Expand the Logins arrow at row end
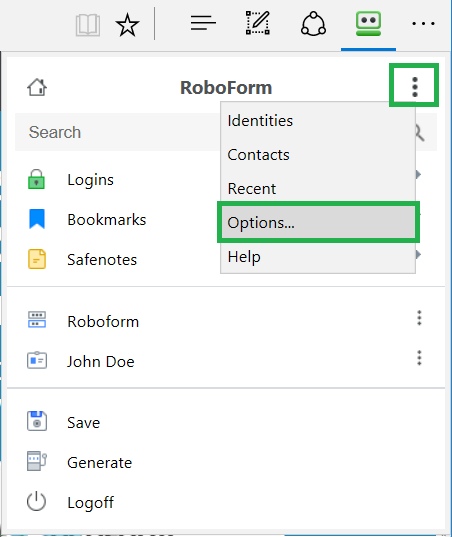Screen dimensions: 452x537 coord(418,175)
